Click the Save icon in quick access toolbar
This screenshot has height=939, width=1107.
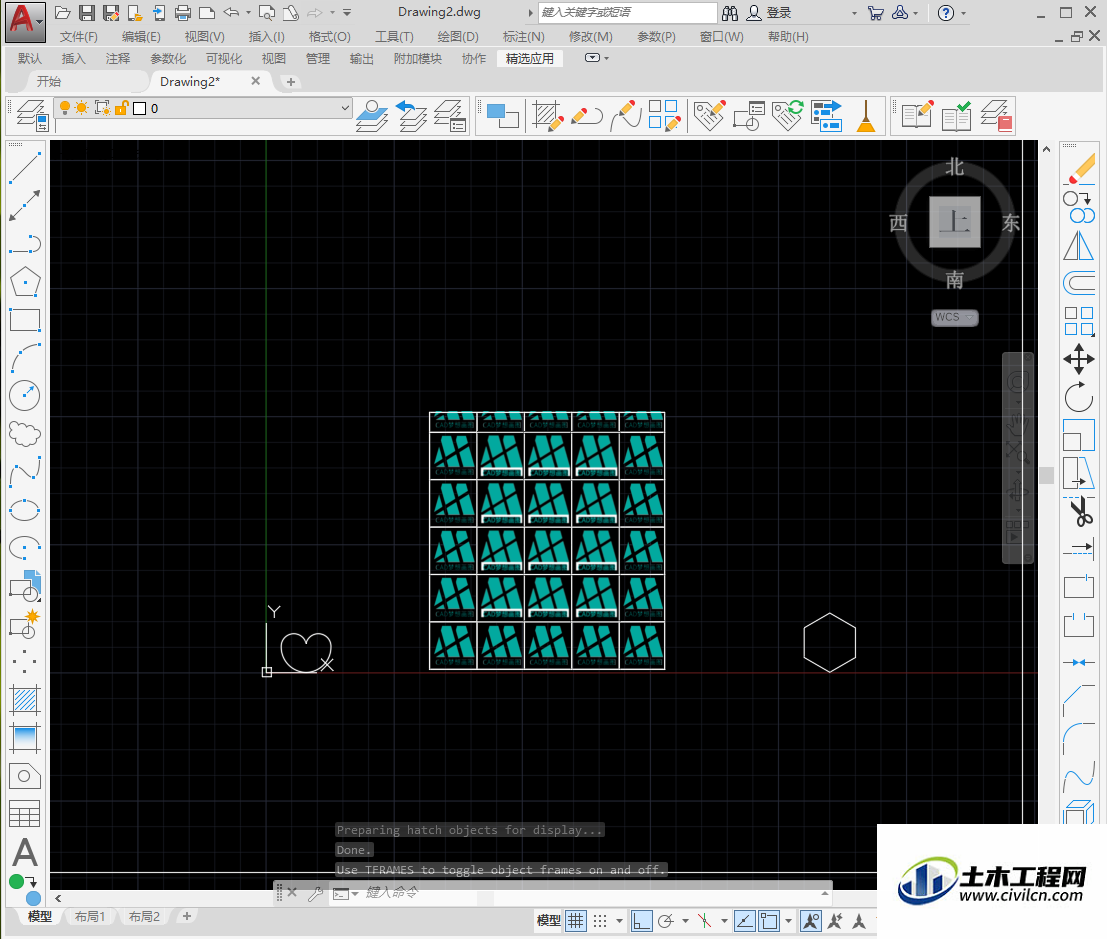pos(86,13)
